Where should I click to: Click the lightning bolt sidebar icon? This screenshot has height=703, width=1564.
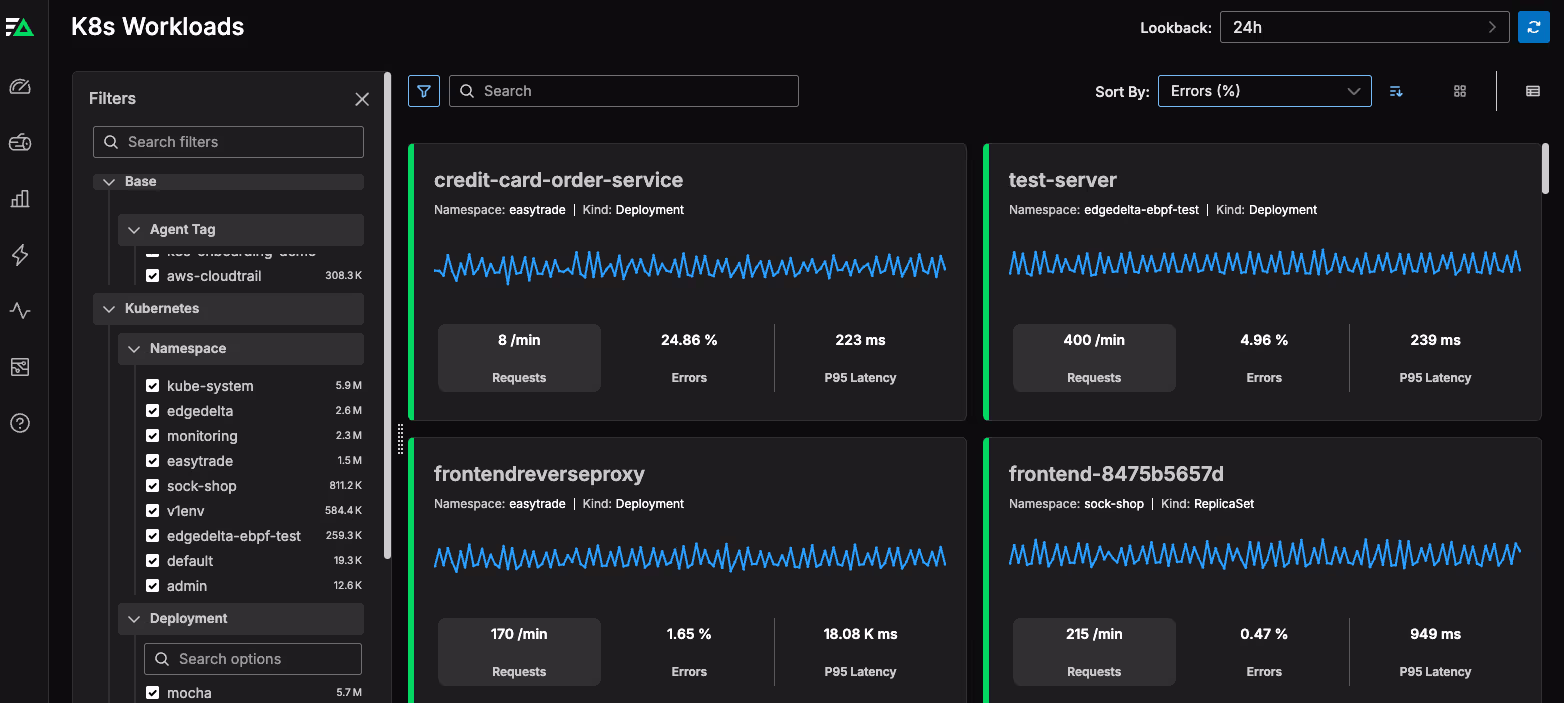(20, 255)
